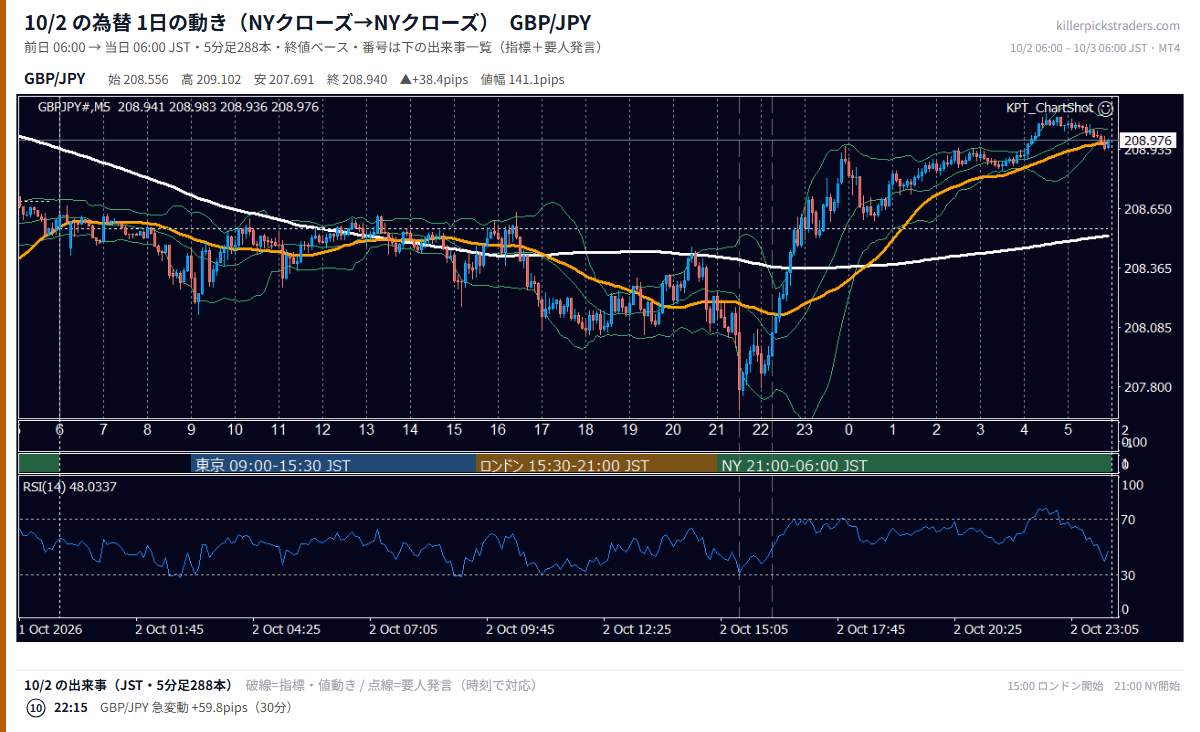Viewport: 1200px width, 732px height.
Task: Click the 21:00 NY開始 legend text
Action: point(1147,686)
